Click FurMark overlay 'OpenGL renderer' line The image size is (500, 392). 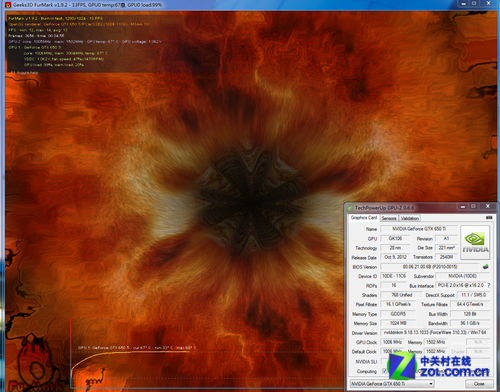(79, 24)
